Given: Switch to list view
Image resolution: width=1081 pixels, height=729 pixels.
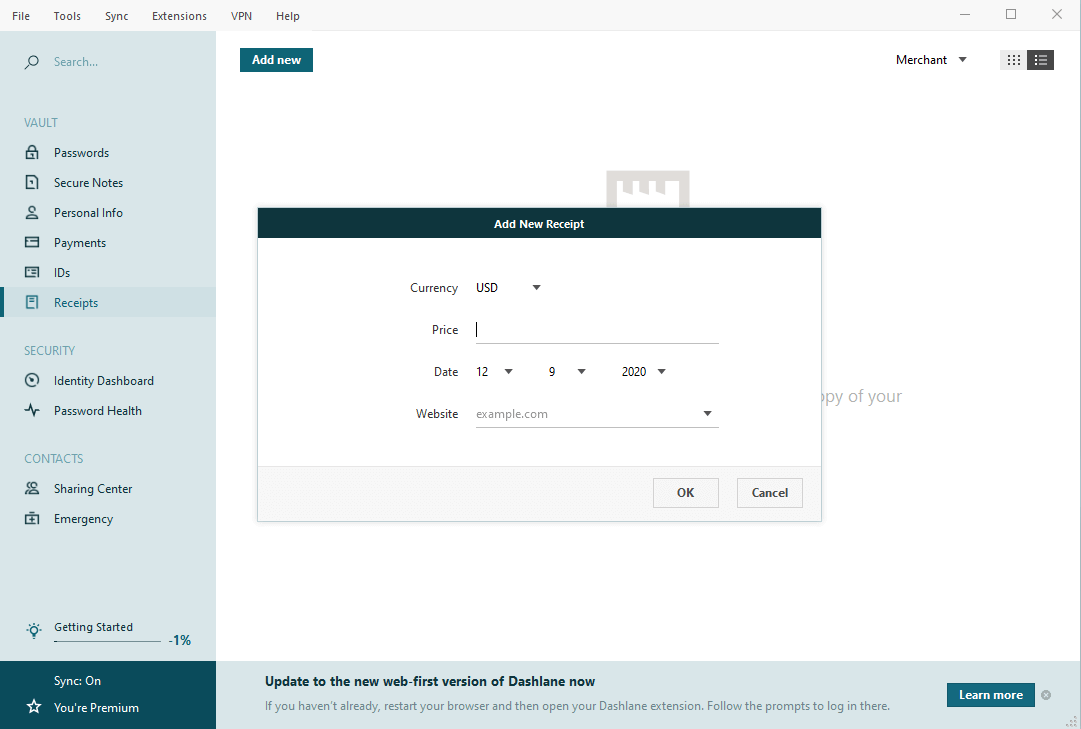Looking at the screenshot, I should (1040, 60).
